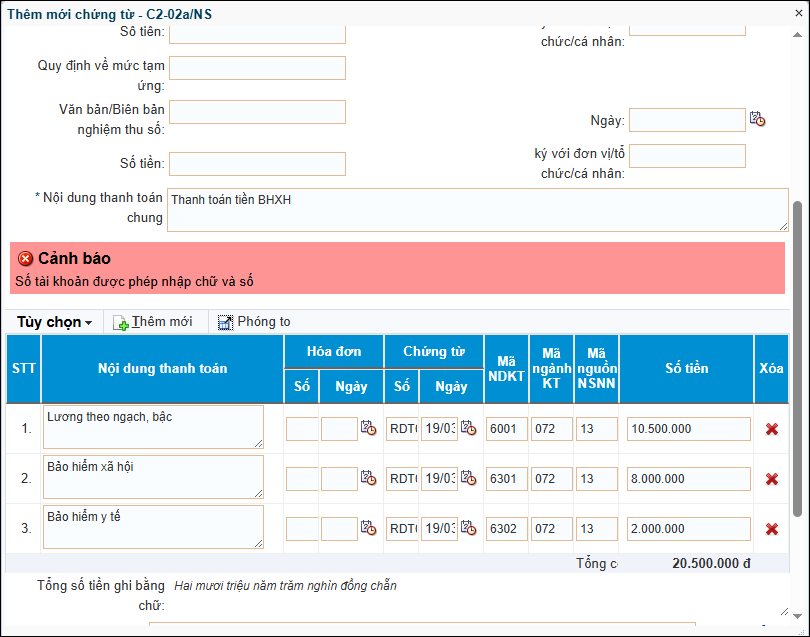Image resolution: width=810 pixels, height=637 pixels.
Task: Click the Phóng to enlarge button
Action: point(254,322)
